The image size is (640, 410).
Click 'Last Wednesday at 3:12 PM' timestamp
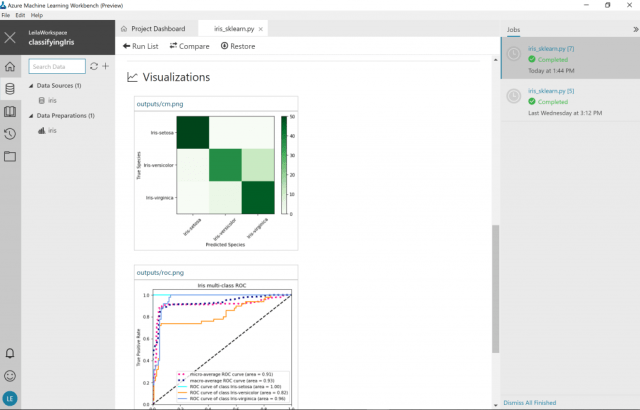pos(565,113)
